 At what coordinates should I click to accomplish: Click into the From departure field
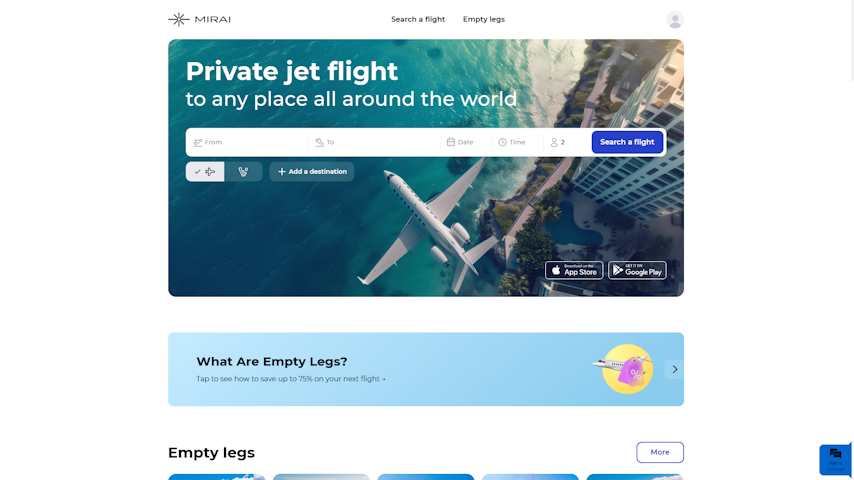pyautogui.click(x=248, y=142)
